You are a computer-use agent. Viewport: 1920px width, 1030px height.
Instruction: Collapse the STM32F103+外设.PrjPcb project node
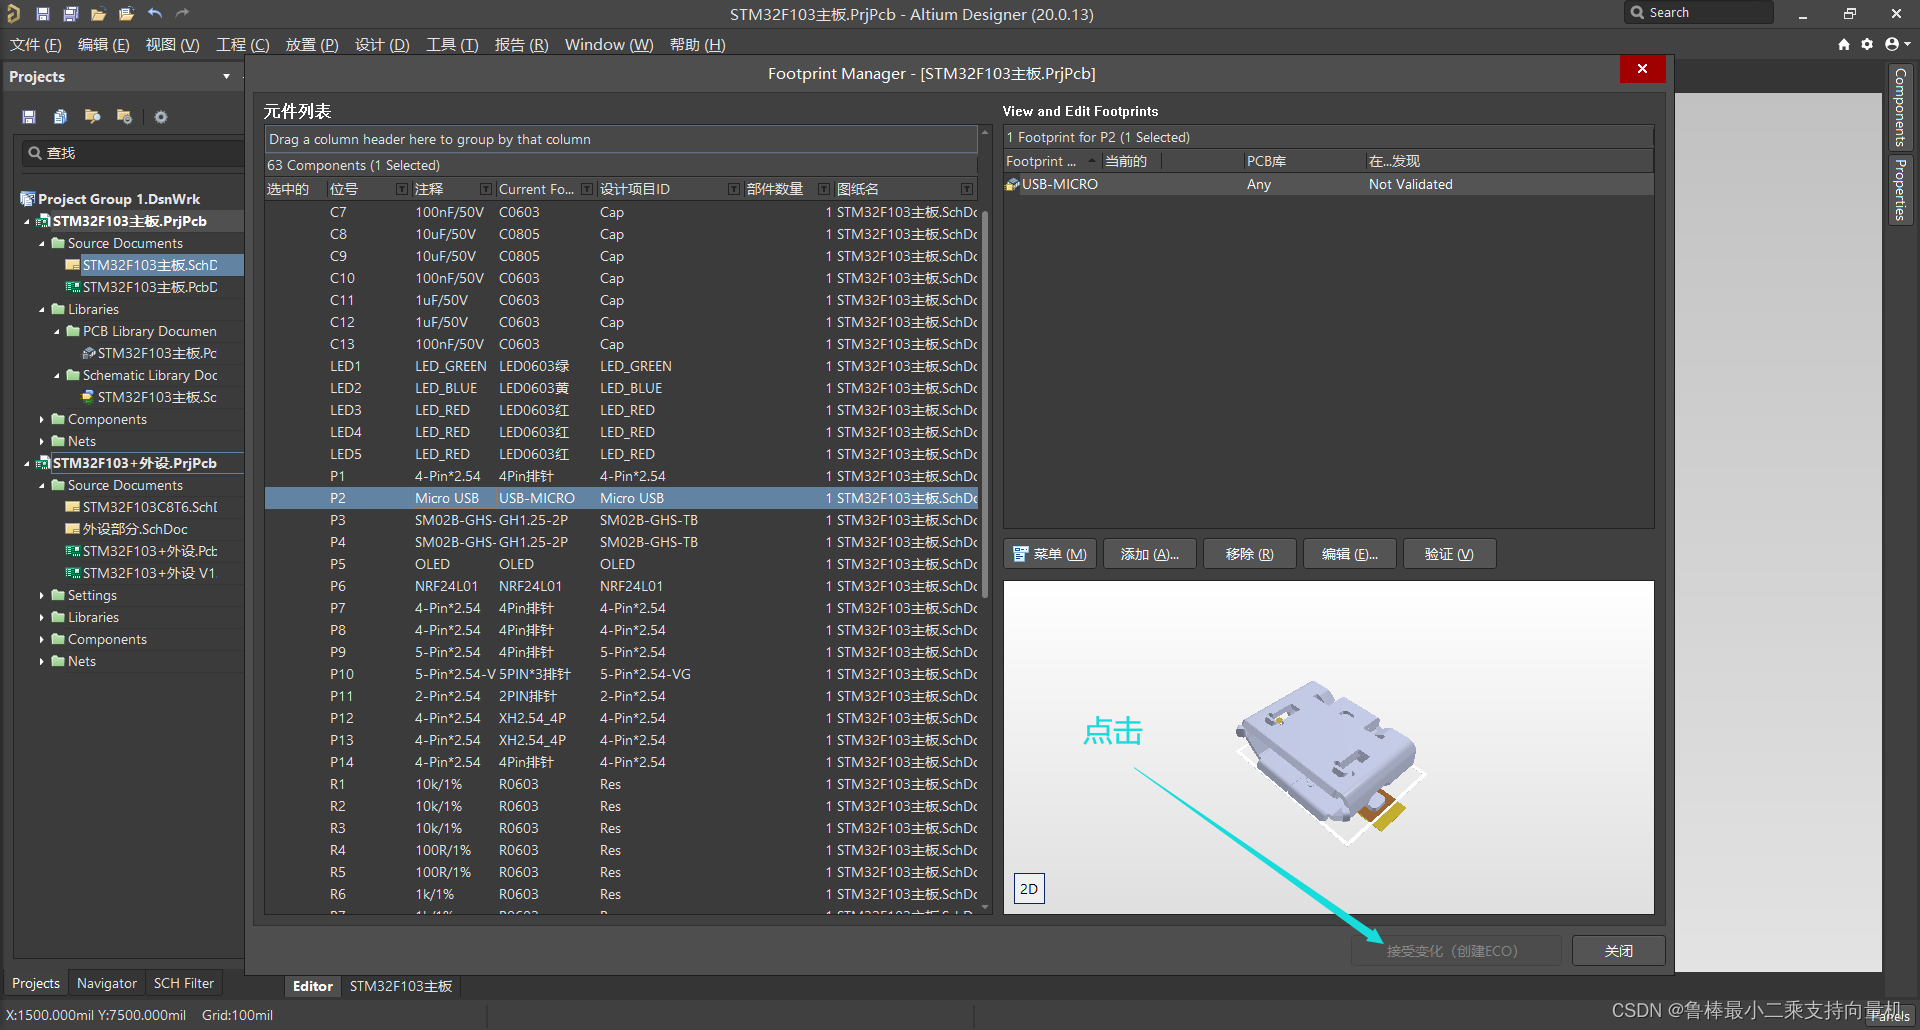point(27,464)
